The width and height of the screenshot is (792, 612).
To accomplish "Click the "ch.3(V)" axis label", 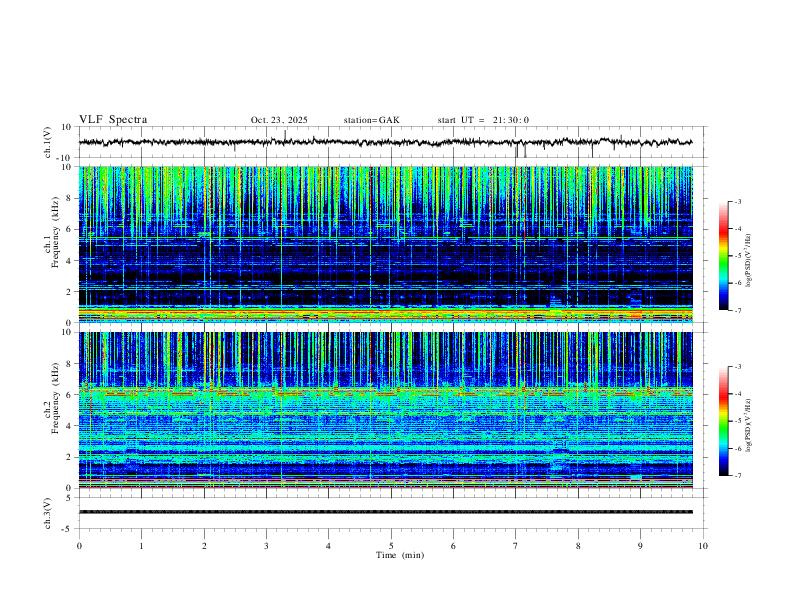I will click(x=48, y=513).
